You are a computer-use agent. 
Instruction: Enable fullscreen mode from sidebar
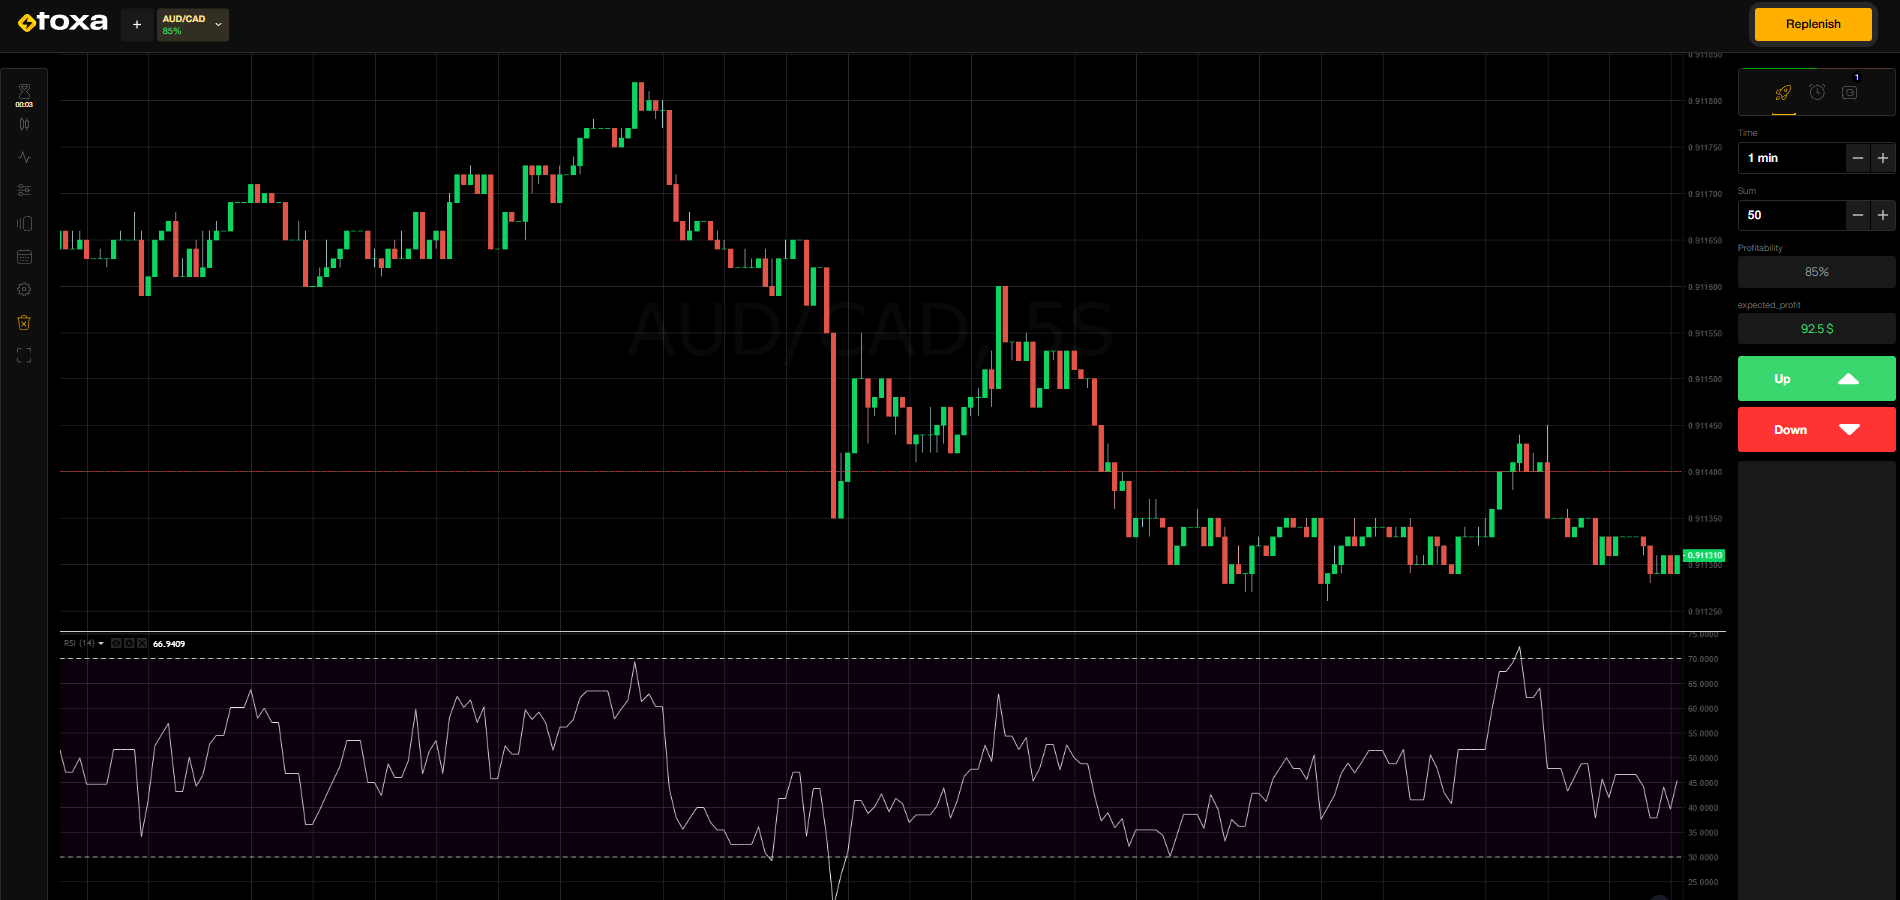click(x=24, y=356)
